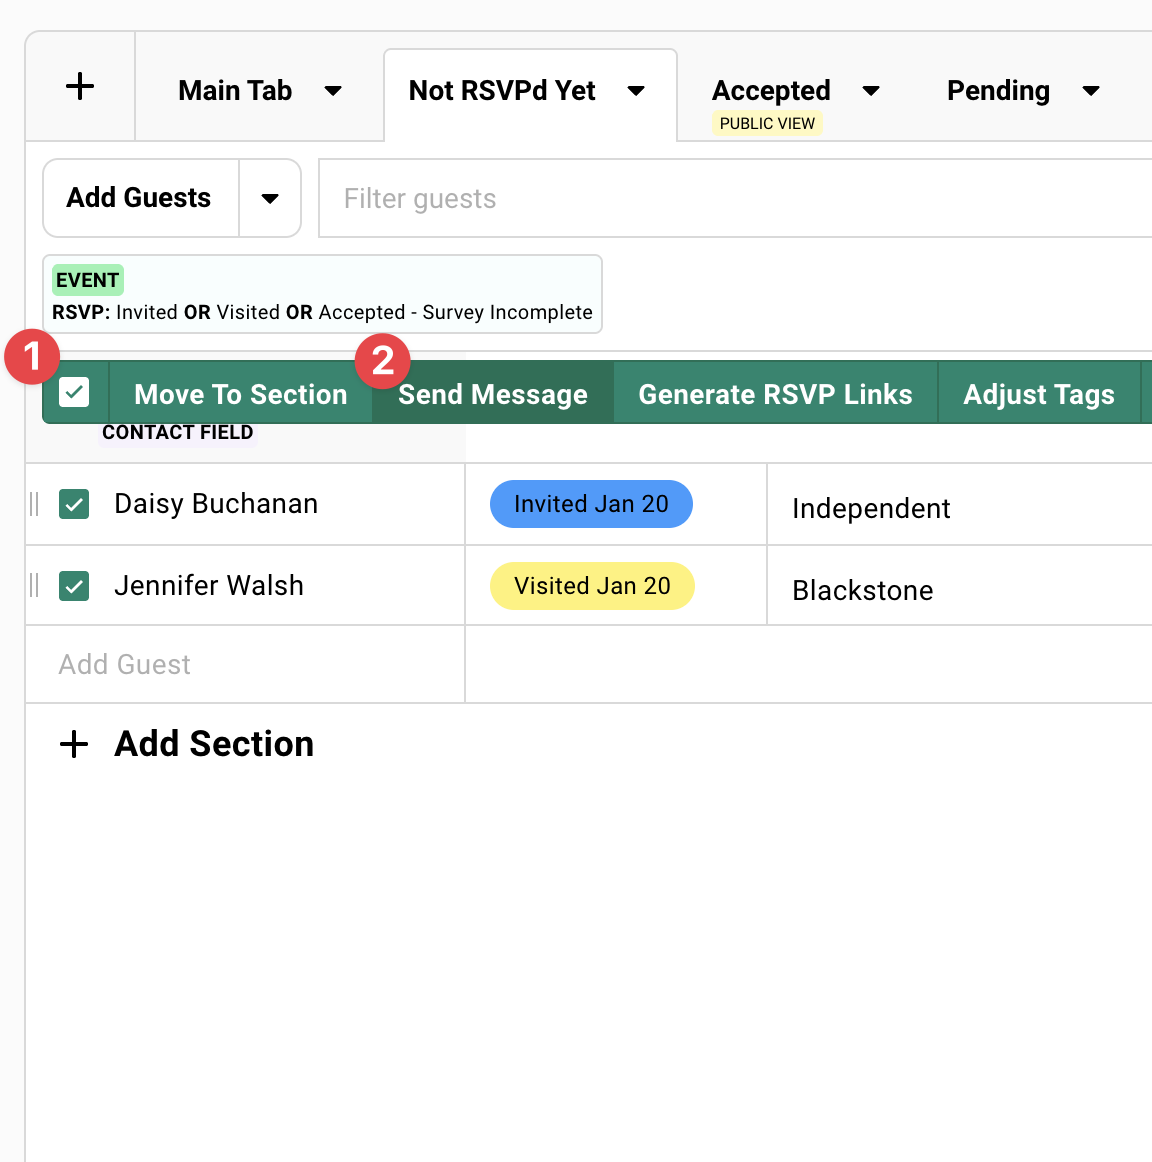Image resolution: width=1152 pixels, height=1162 pixels.
Task: Uncheck Daisy Buchanan's row checkbox
Action: click(74, 505)
